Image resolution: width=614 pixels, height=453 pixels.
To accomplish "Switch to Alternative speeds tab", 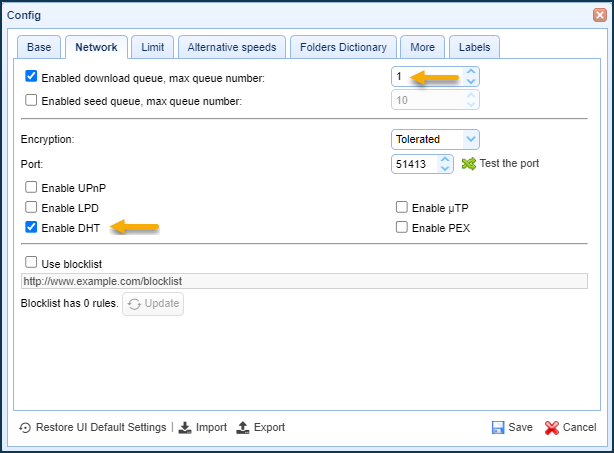I will click(232, 47).
